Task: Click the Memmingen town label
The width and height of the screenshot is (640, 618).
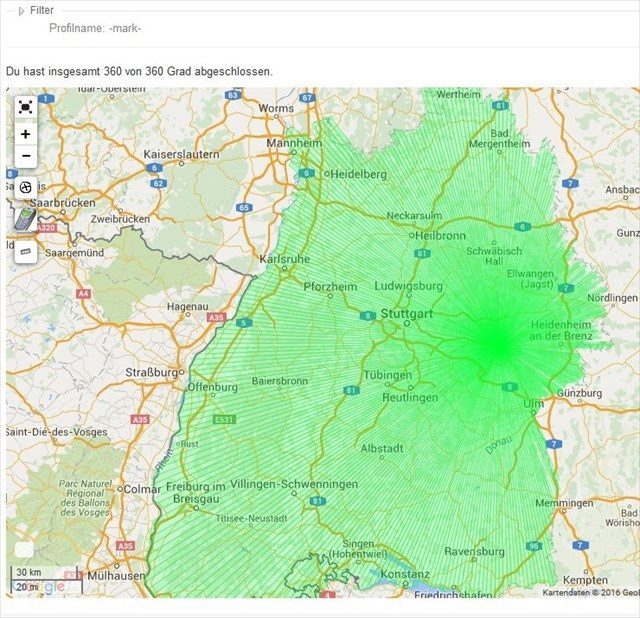Action: coord(564,503)
